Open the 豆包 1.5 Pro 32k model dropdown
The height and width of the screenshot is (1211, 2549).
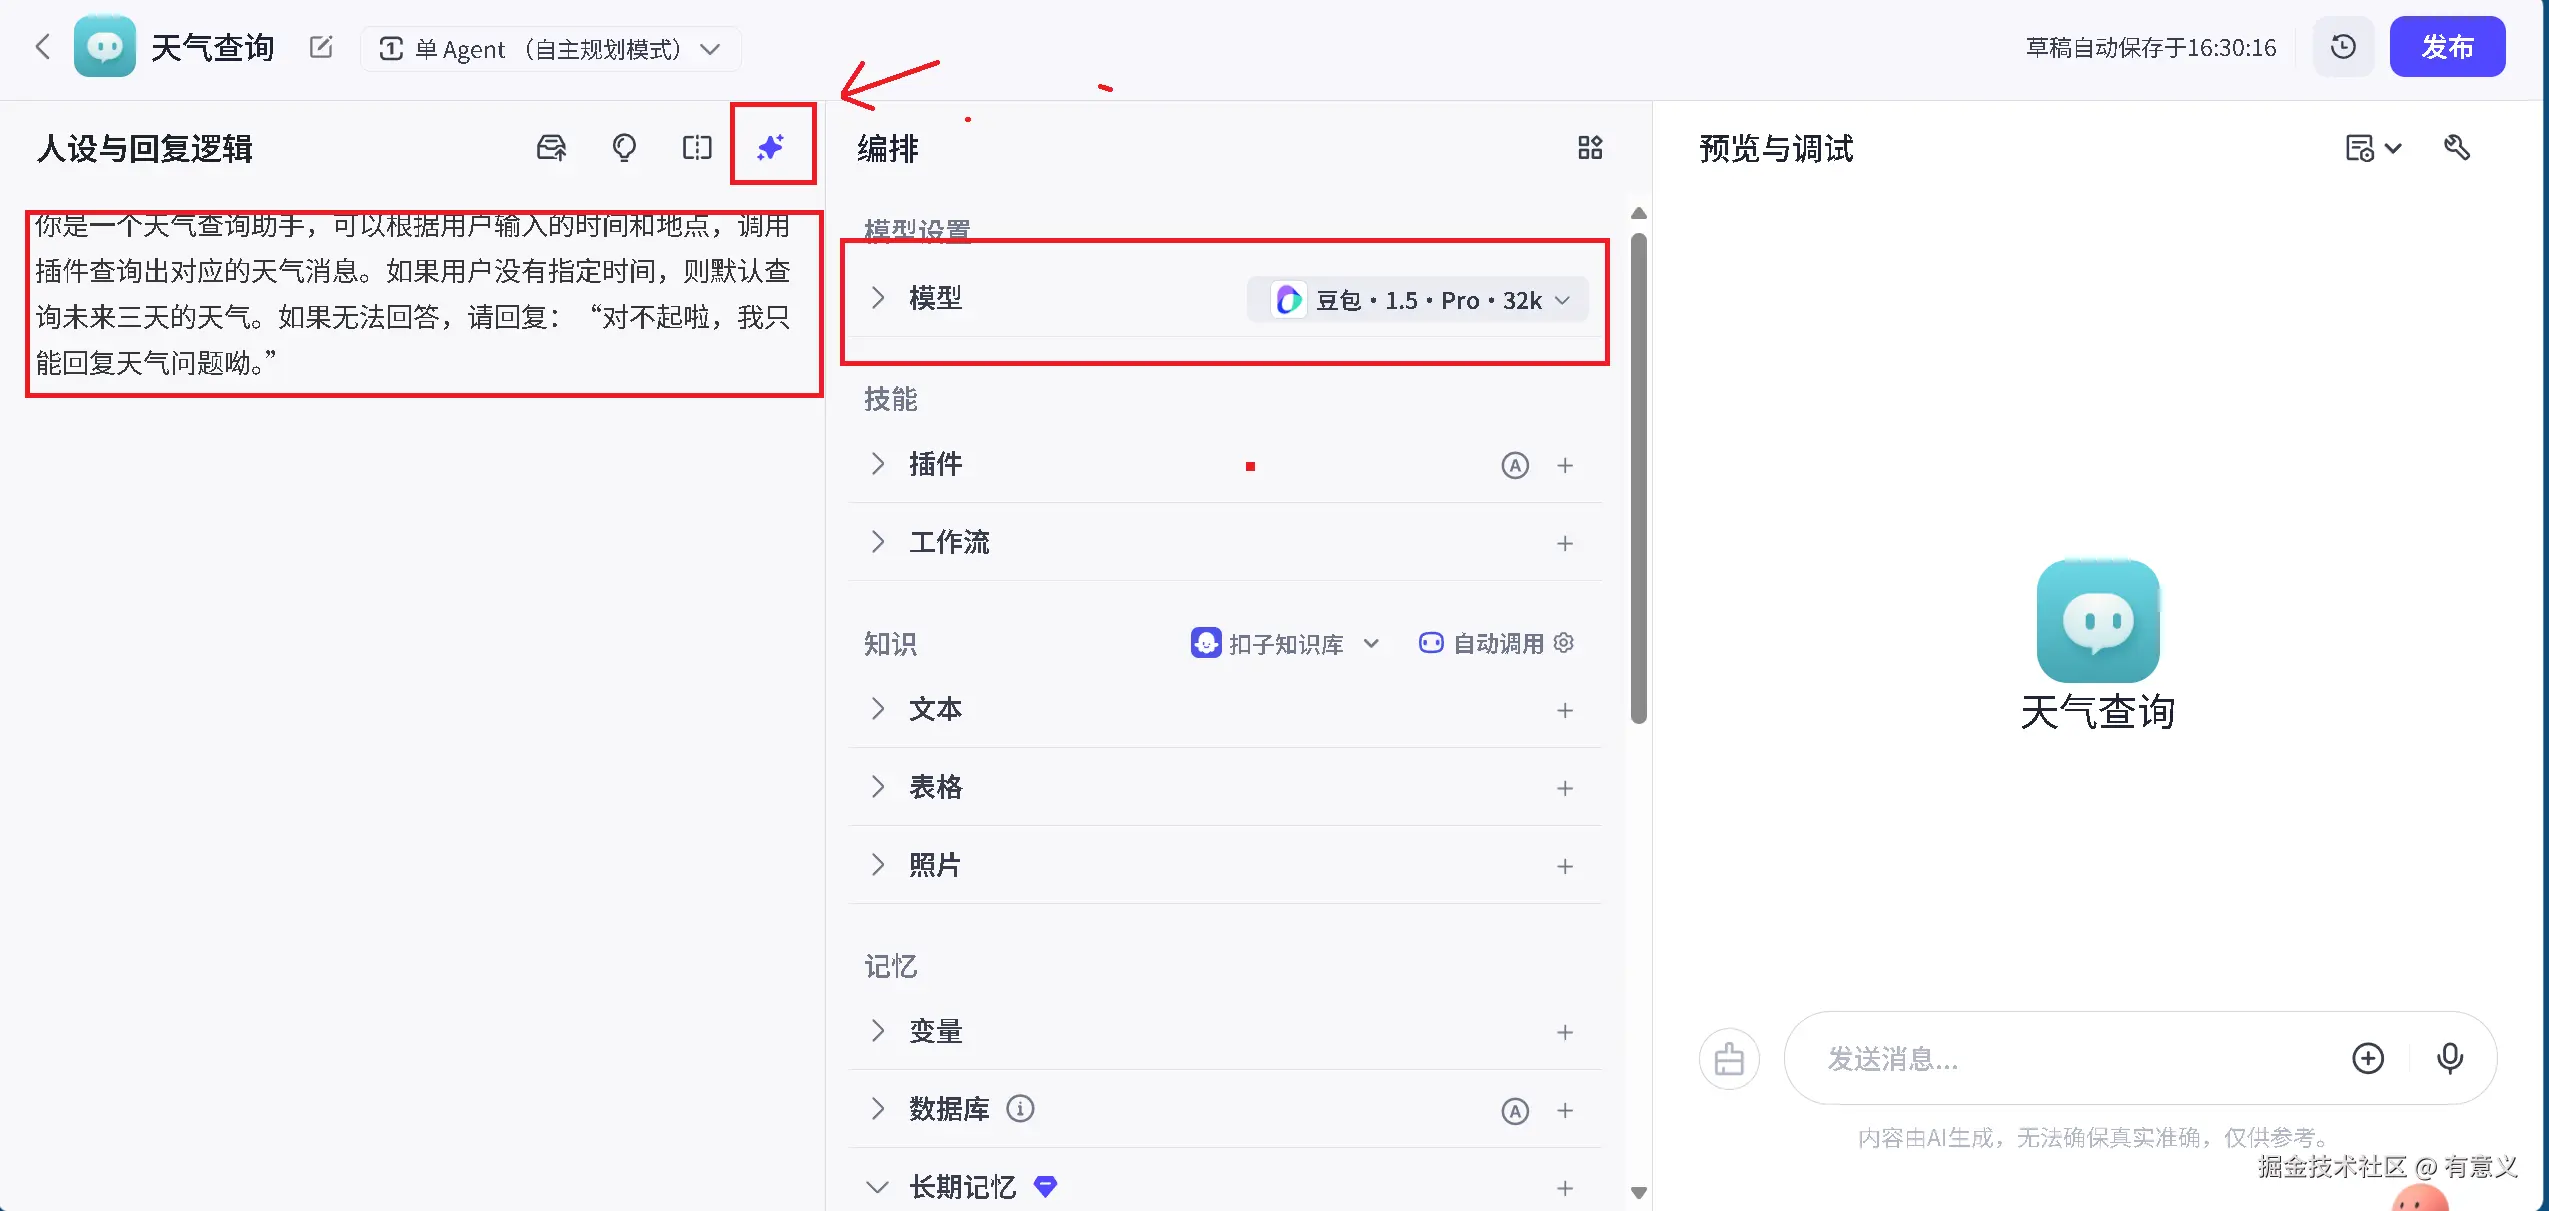point(1417,300)
